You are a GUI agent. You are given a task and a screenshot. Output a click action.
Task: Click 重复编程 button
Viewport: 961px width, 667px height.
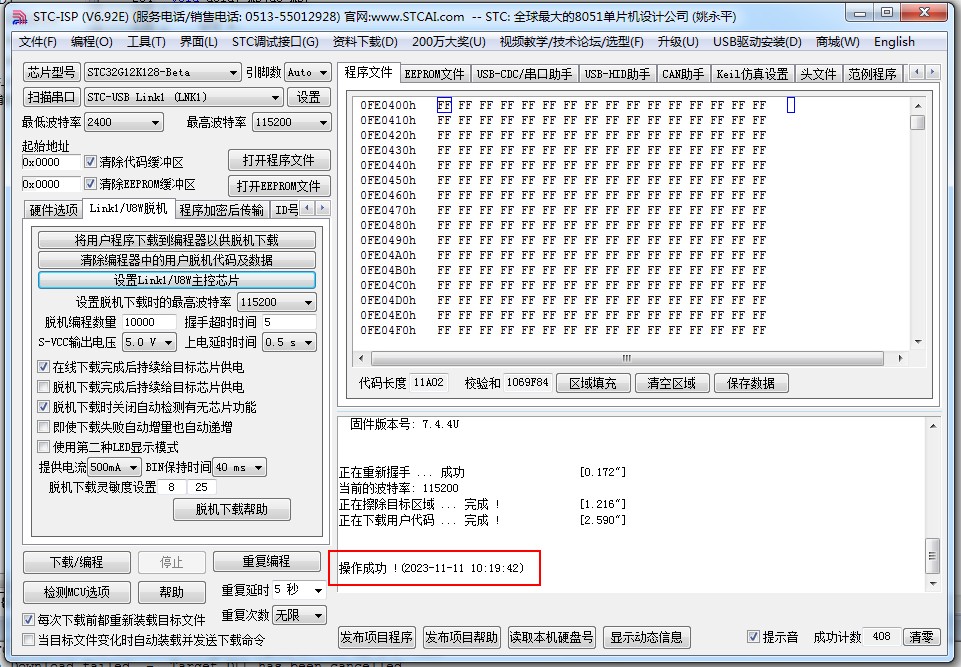(267, 562)
